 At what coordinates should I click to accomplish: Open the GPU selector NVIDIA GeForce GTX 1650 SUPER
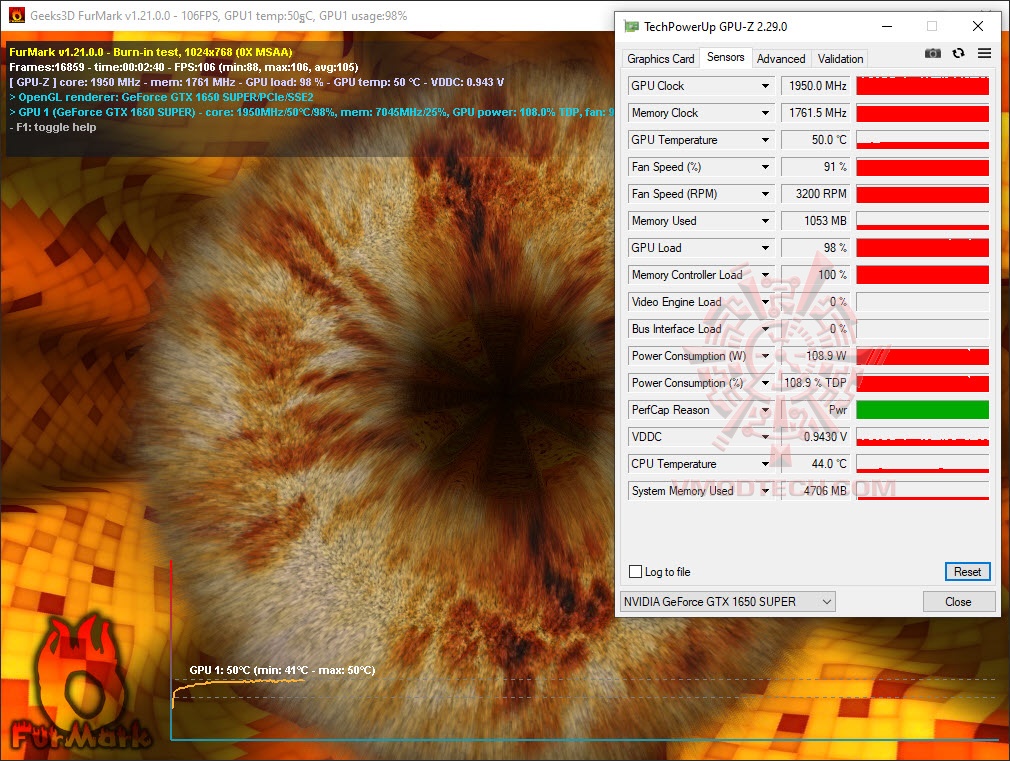tap(728, 602)
